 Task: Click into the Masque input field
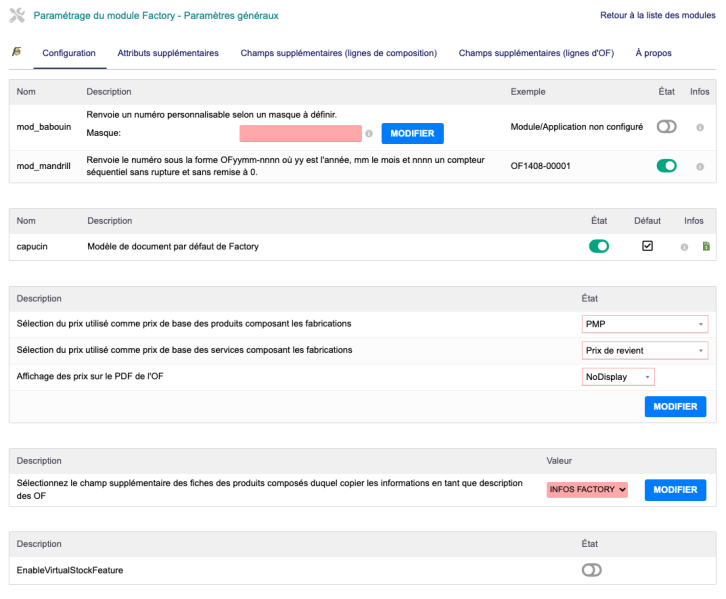[x=300, y=133]
